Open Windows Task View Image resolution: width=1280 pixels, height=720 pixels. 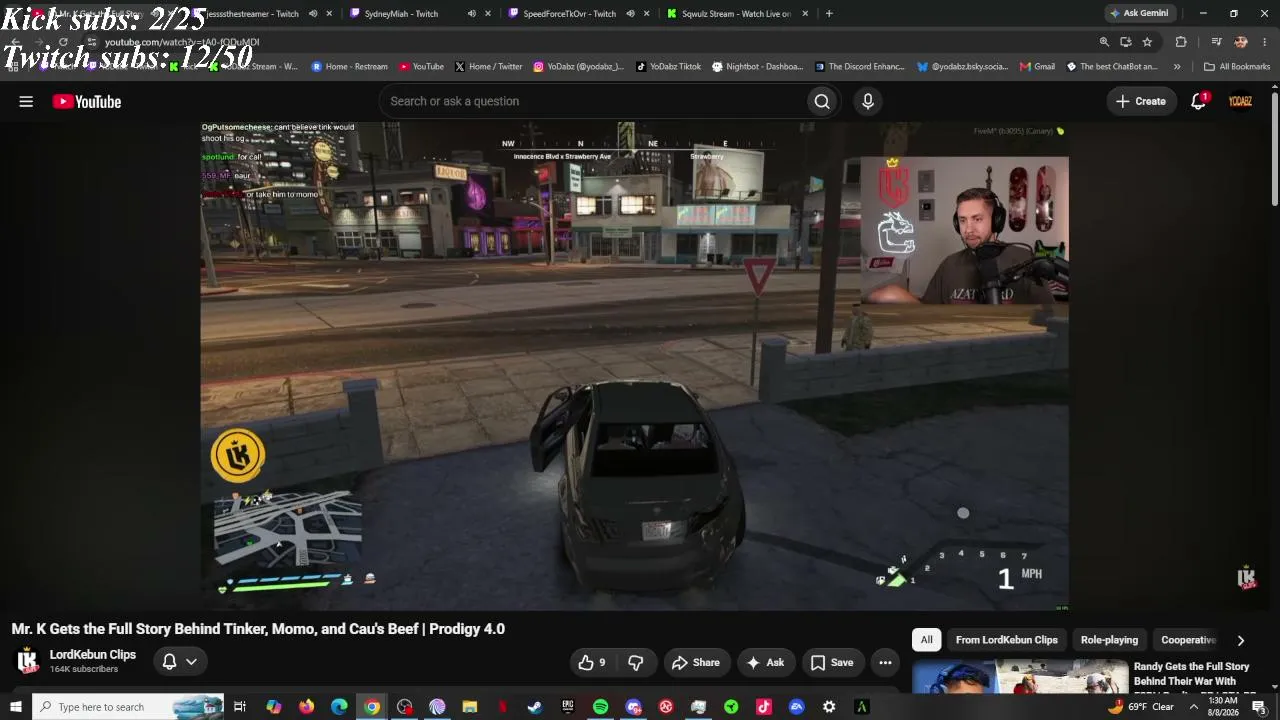(x=240, y=707)
